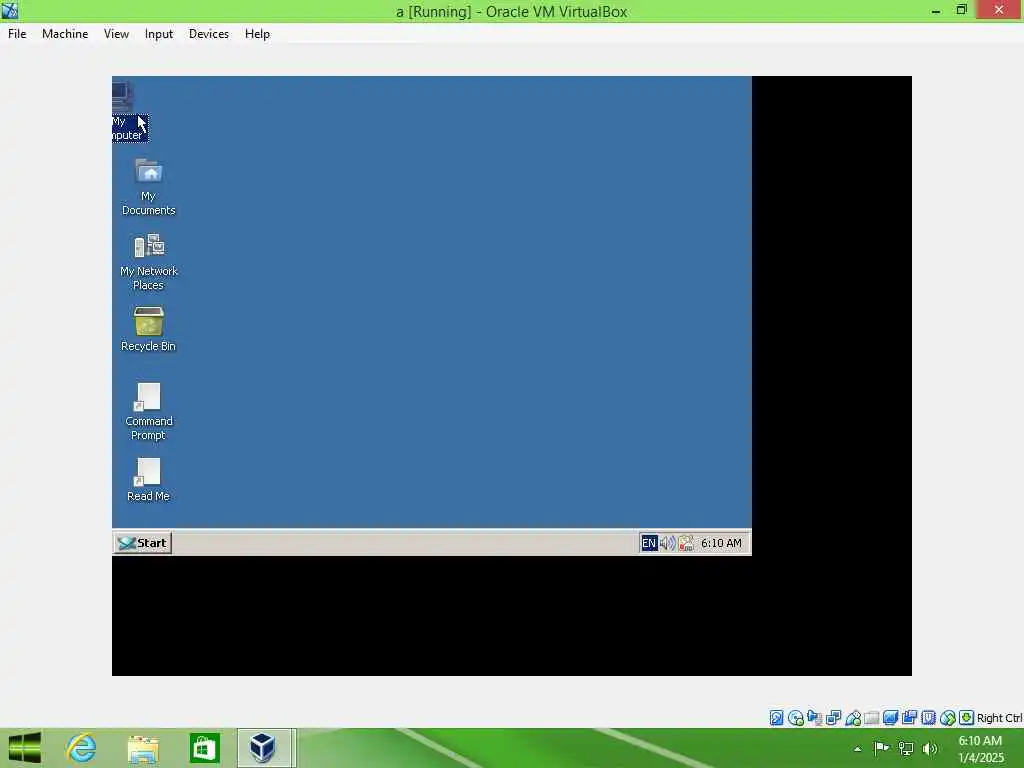Click the guest Start button
Viewport: 1024px width, 768px height.
click(142, 543)
